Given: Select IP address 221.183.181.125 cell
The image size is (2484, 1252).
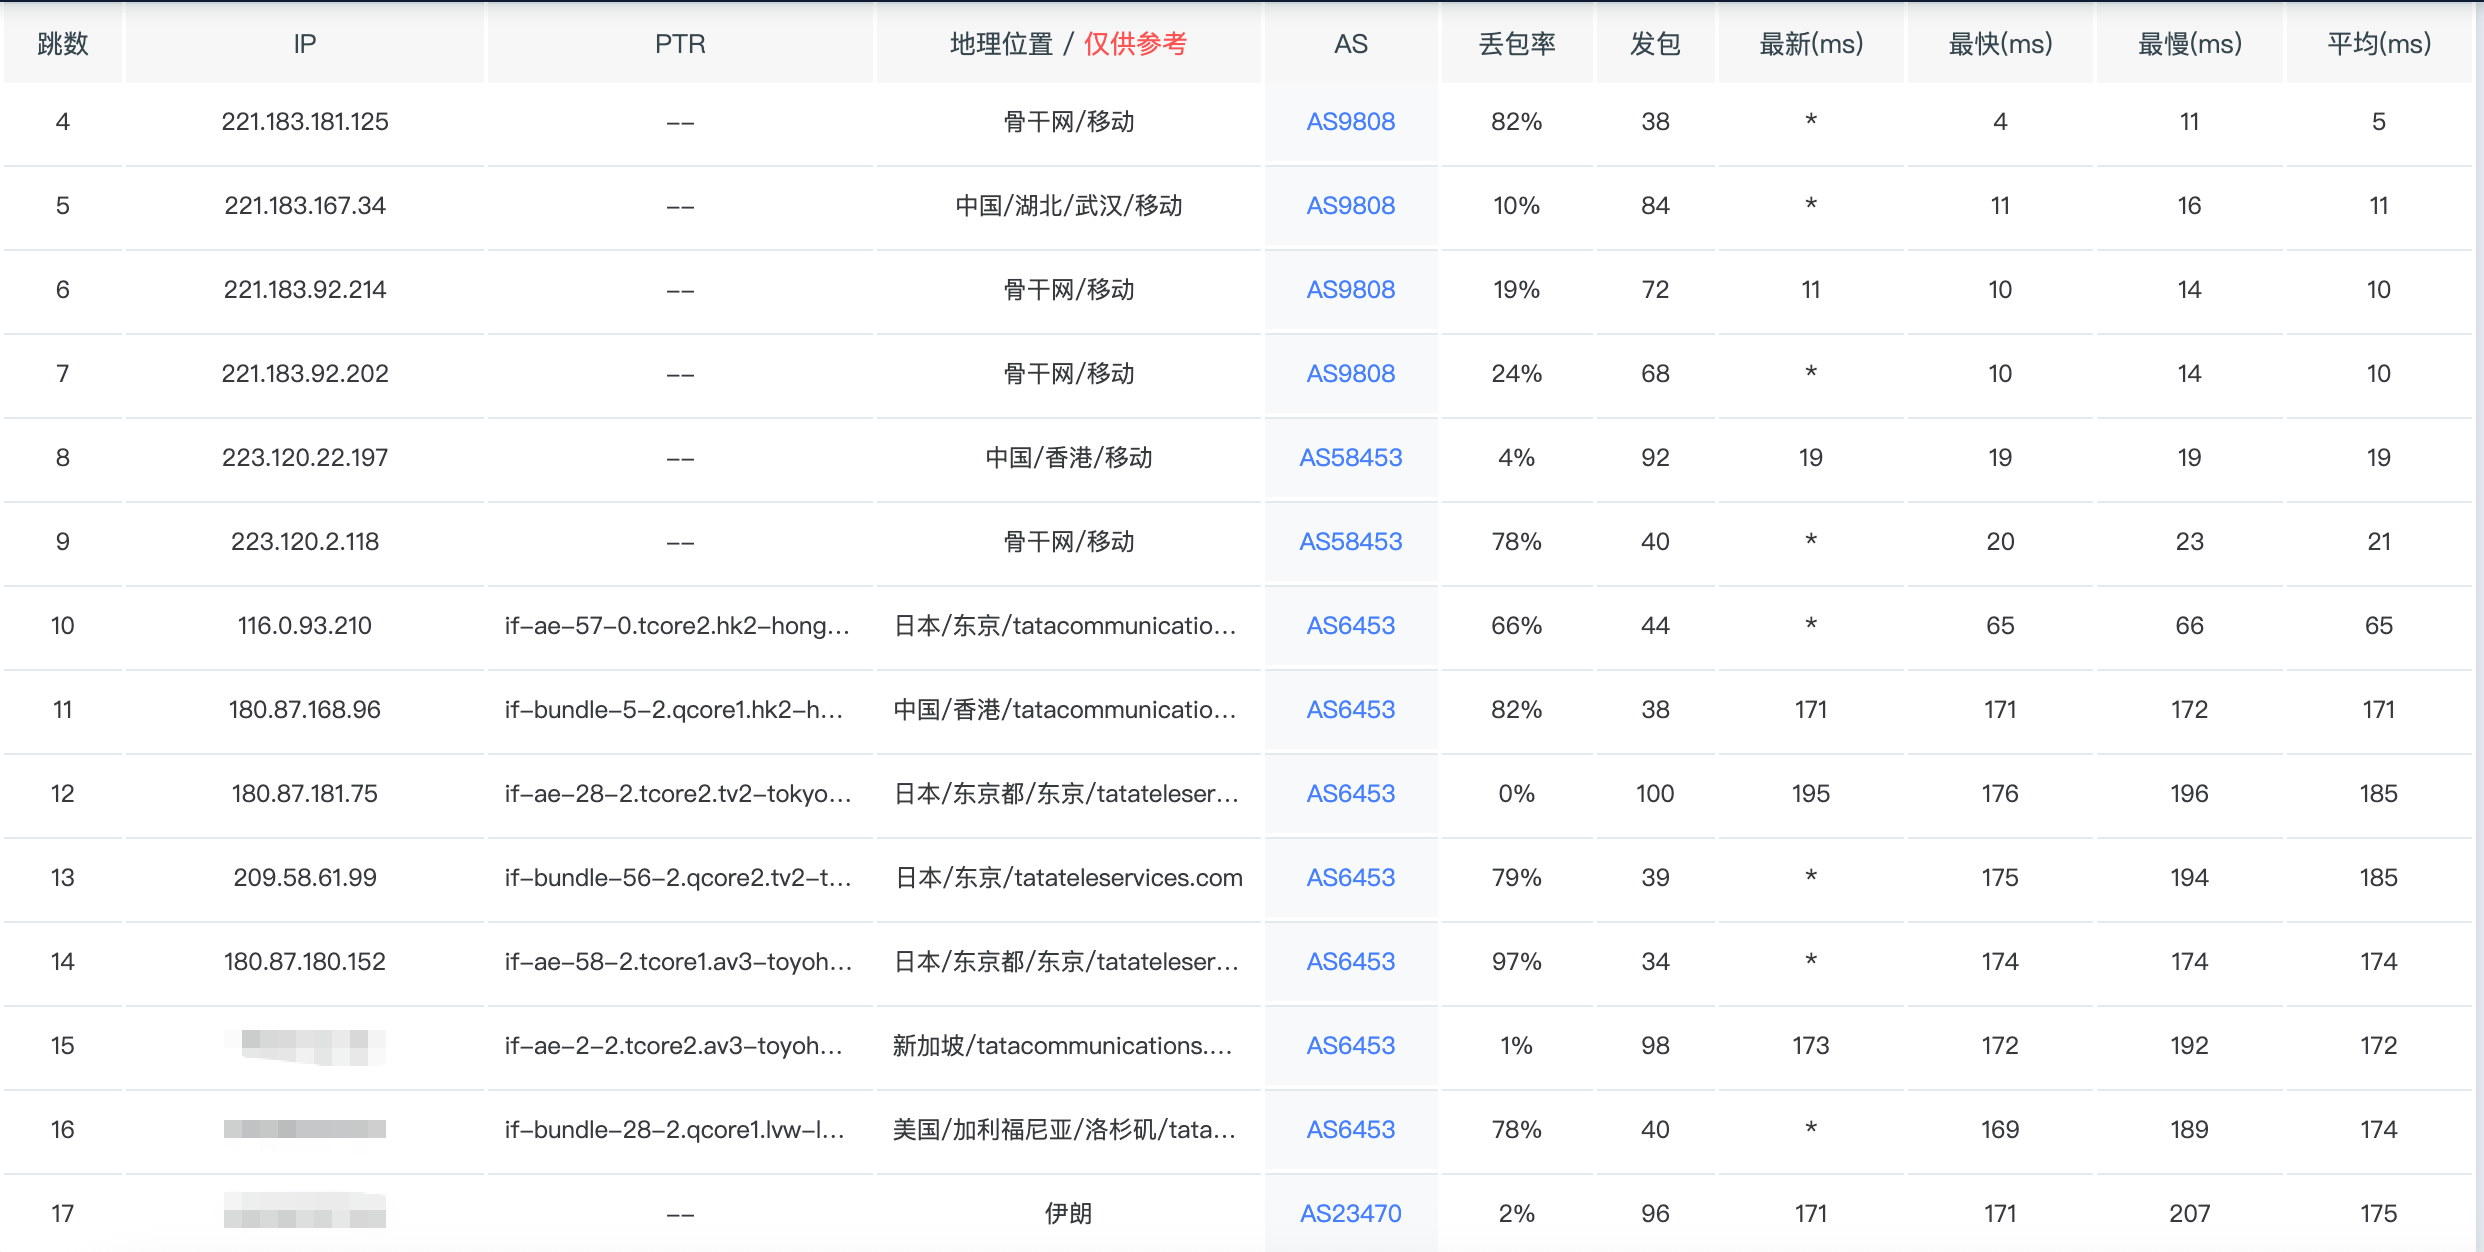Looking at the screenshot, I should [x=305, y=122].
